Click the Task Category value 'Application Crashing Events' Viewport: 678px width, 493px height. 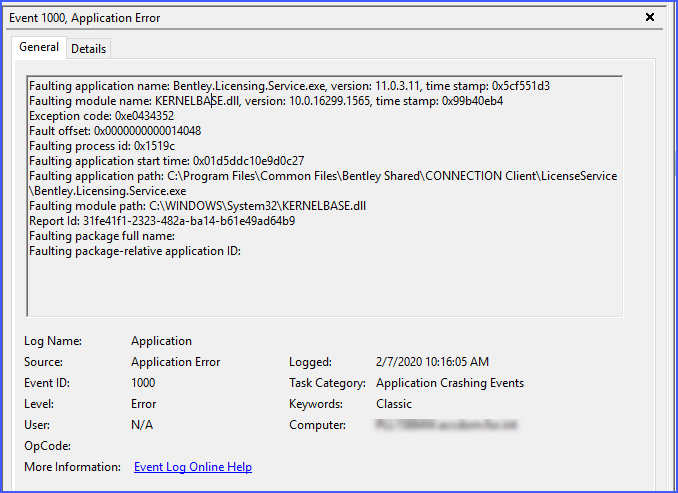(450, 383)
